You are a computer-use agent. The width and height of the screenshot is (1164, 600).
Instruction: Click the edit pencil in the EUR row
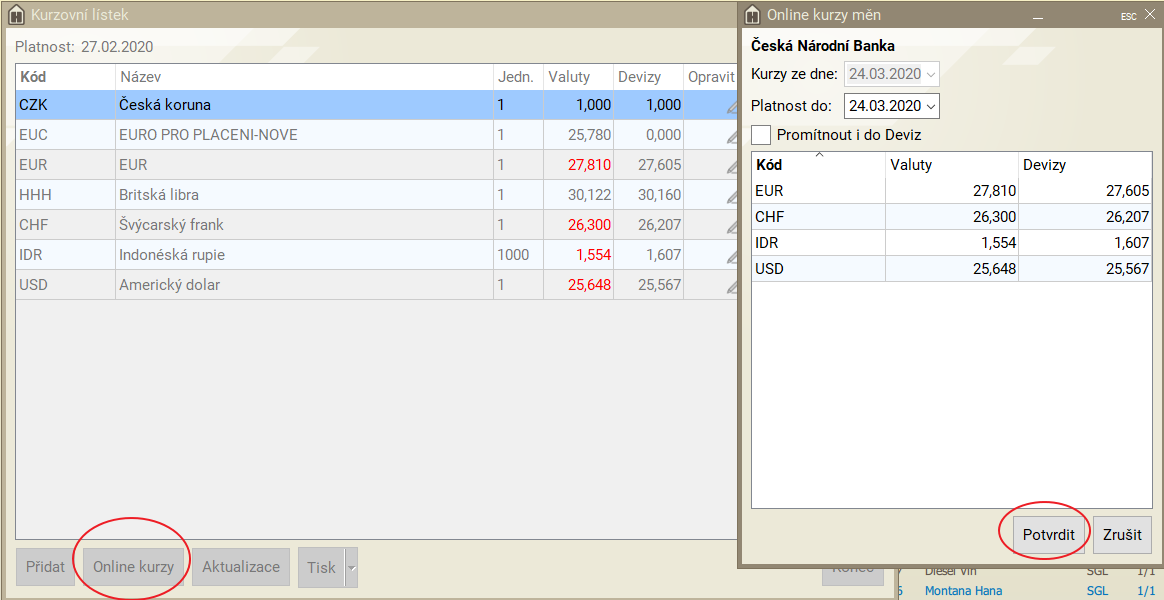732,166
